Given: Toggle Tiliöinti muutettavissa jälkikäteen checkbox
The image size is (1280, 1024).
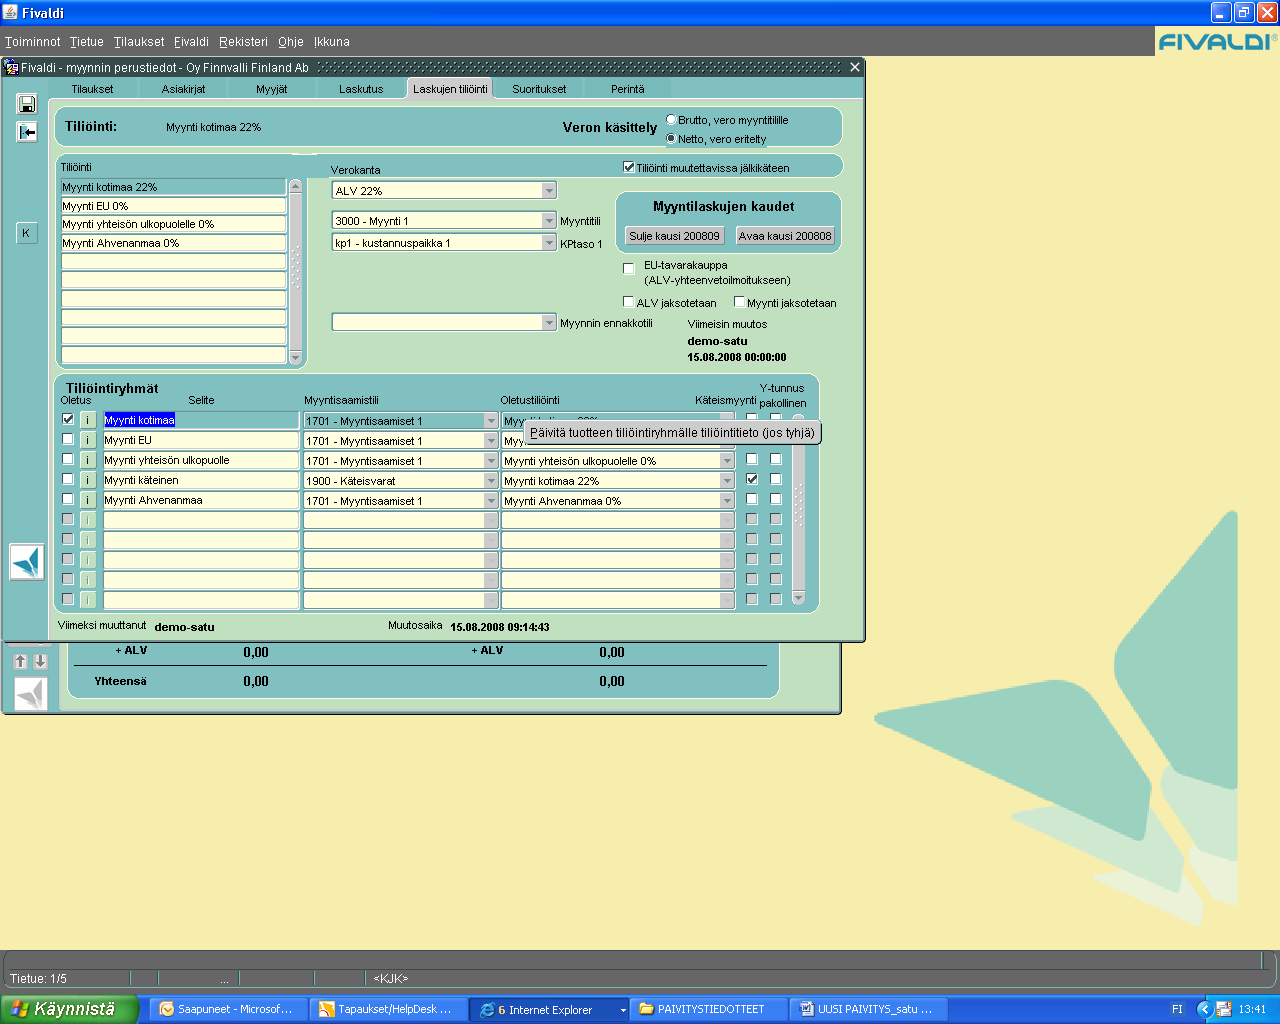Looking at the screenshot, I should (629, 167).
